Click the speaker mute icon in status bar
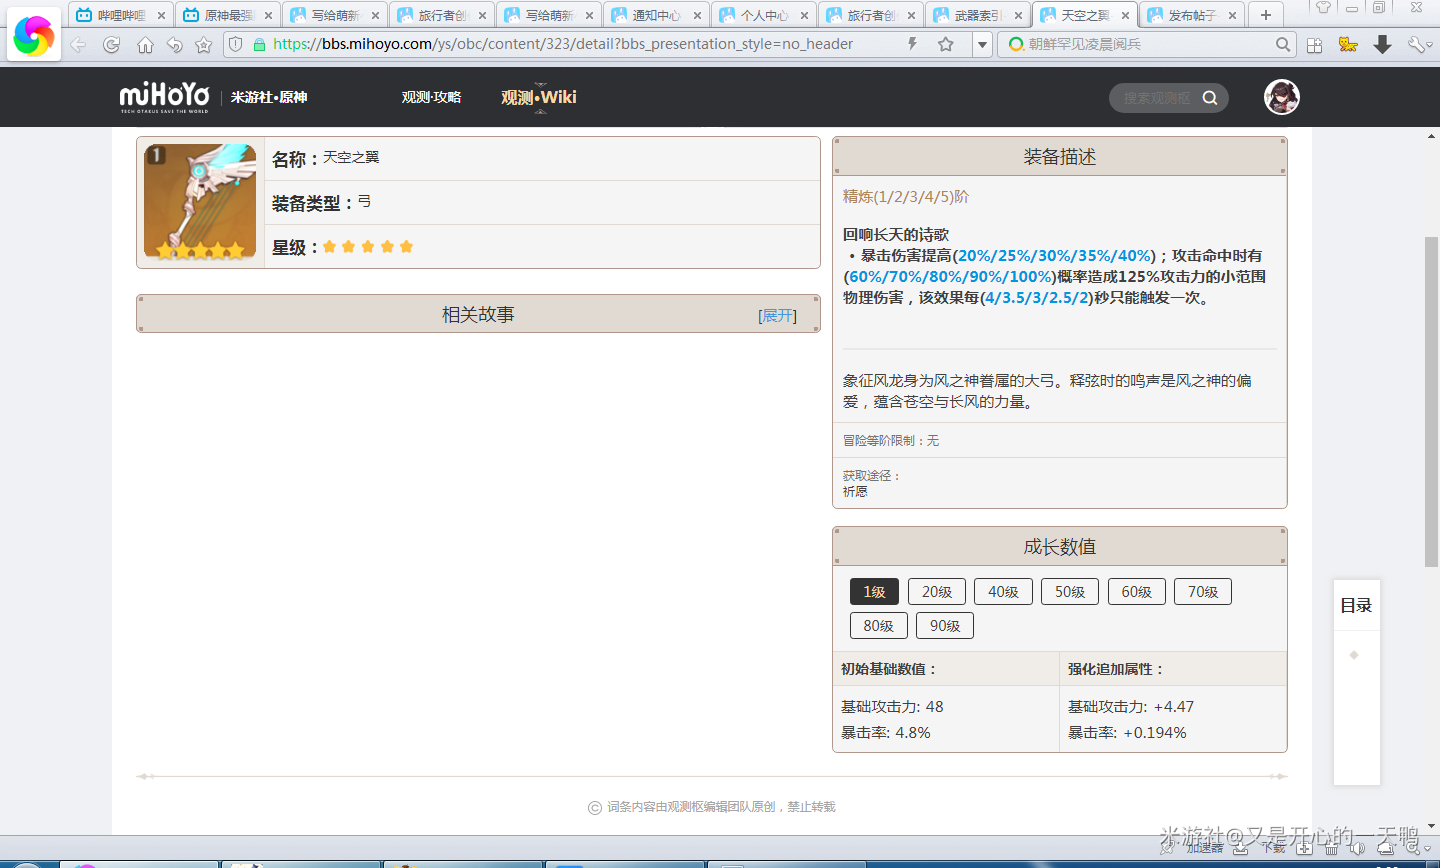Viewport: 1440px width, 868px height. [1357, 848]
